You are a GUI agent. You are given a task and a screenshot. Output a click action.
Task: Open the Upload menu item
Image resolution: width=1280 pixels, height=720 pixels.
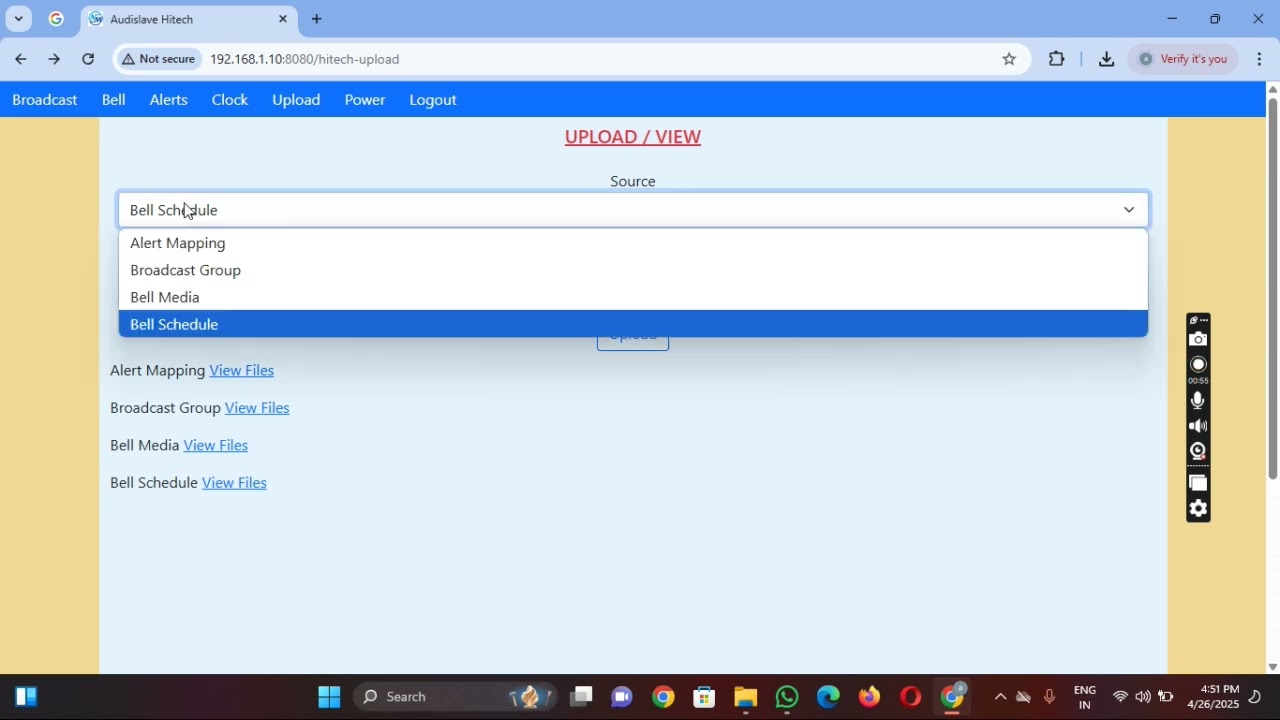[296, 100]
